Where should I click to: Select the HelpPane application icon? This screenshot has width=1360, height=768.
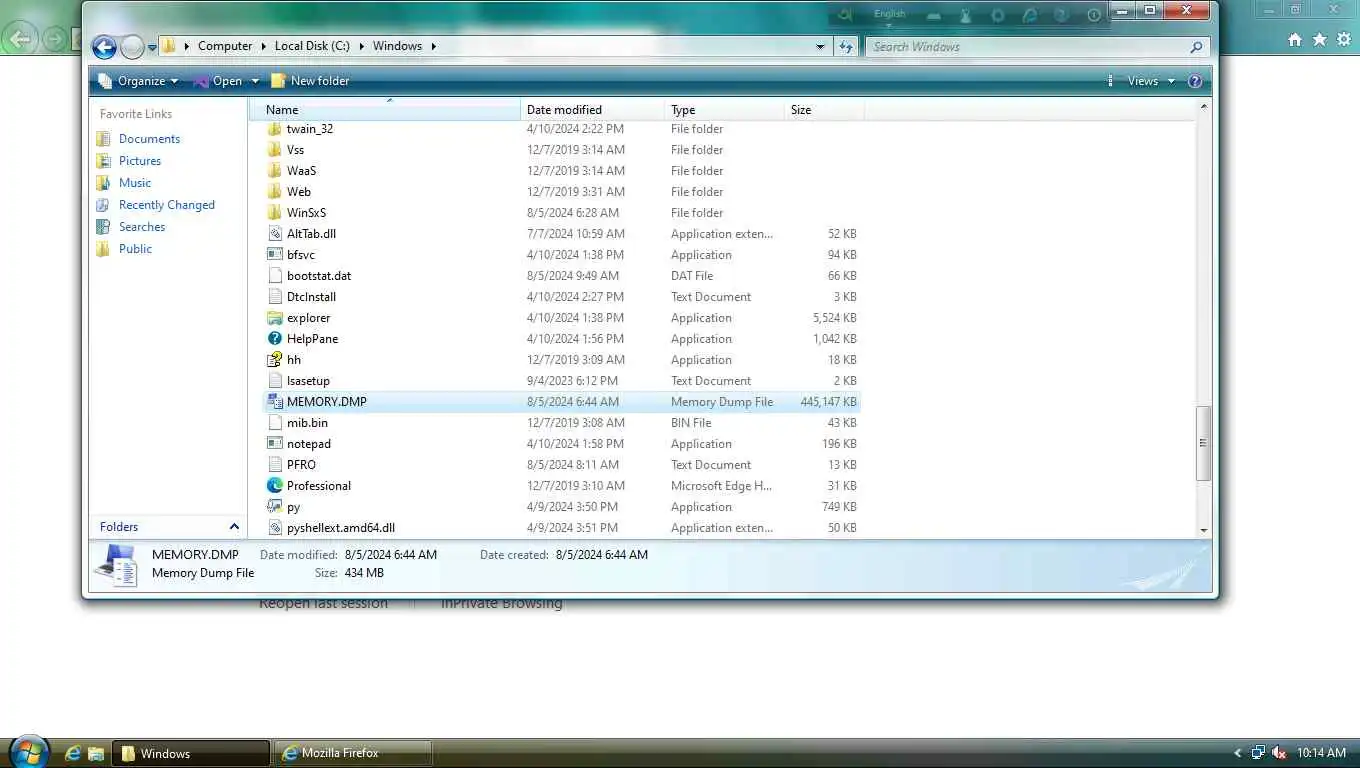coord(275,339)
